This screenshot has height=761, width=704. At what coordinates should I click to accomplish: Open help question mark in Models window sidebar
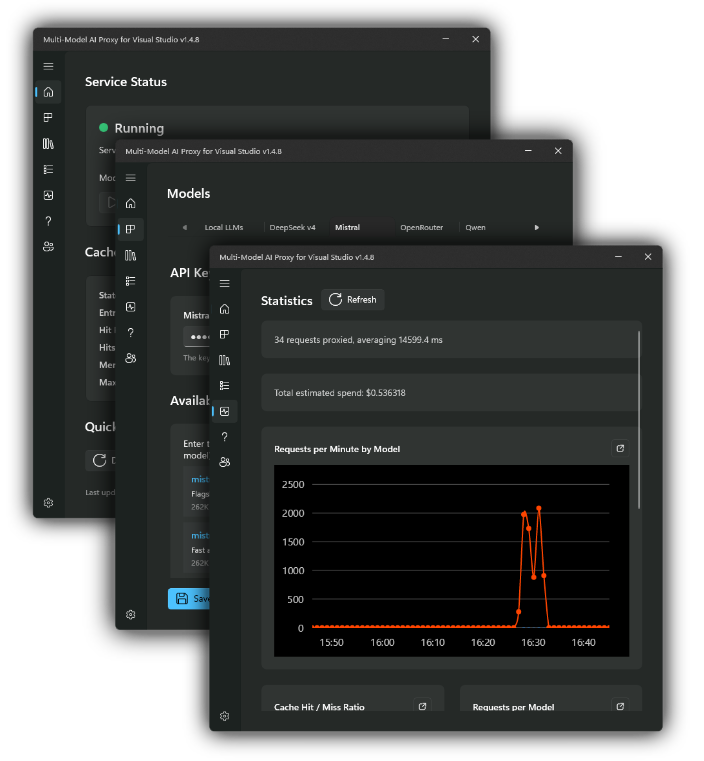[131, 332]
